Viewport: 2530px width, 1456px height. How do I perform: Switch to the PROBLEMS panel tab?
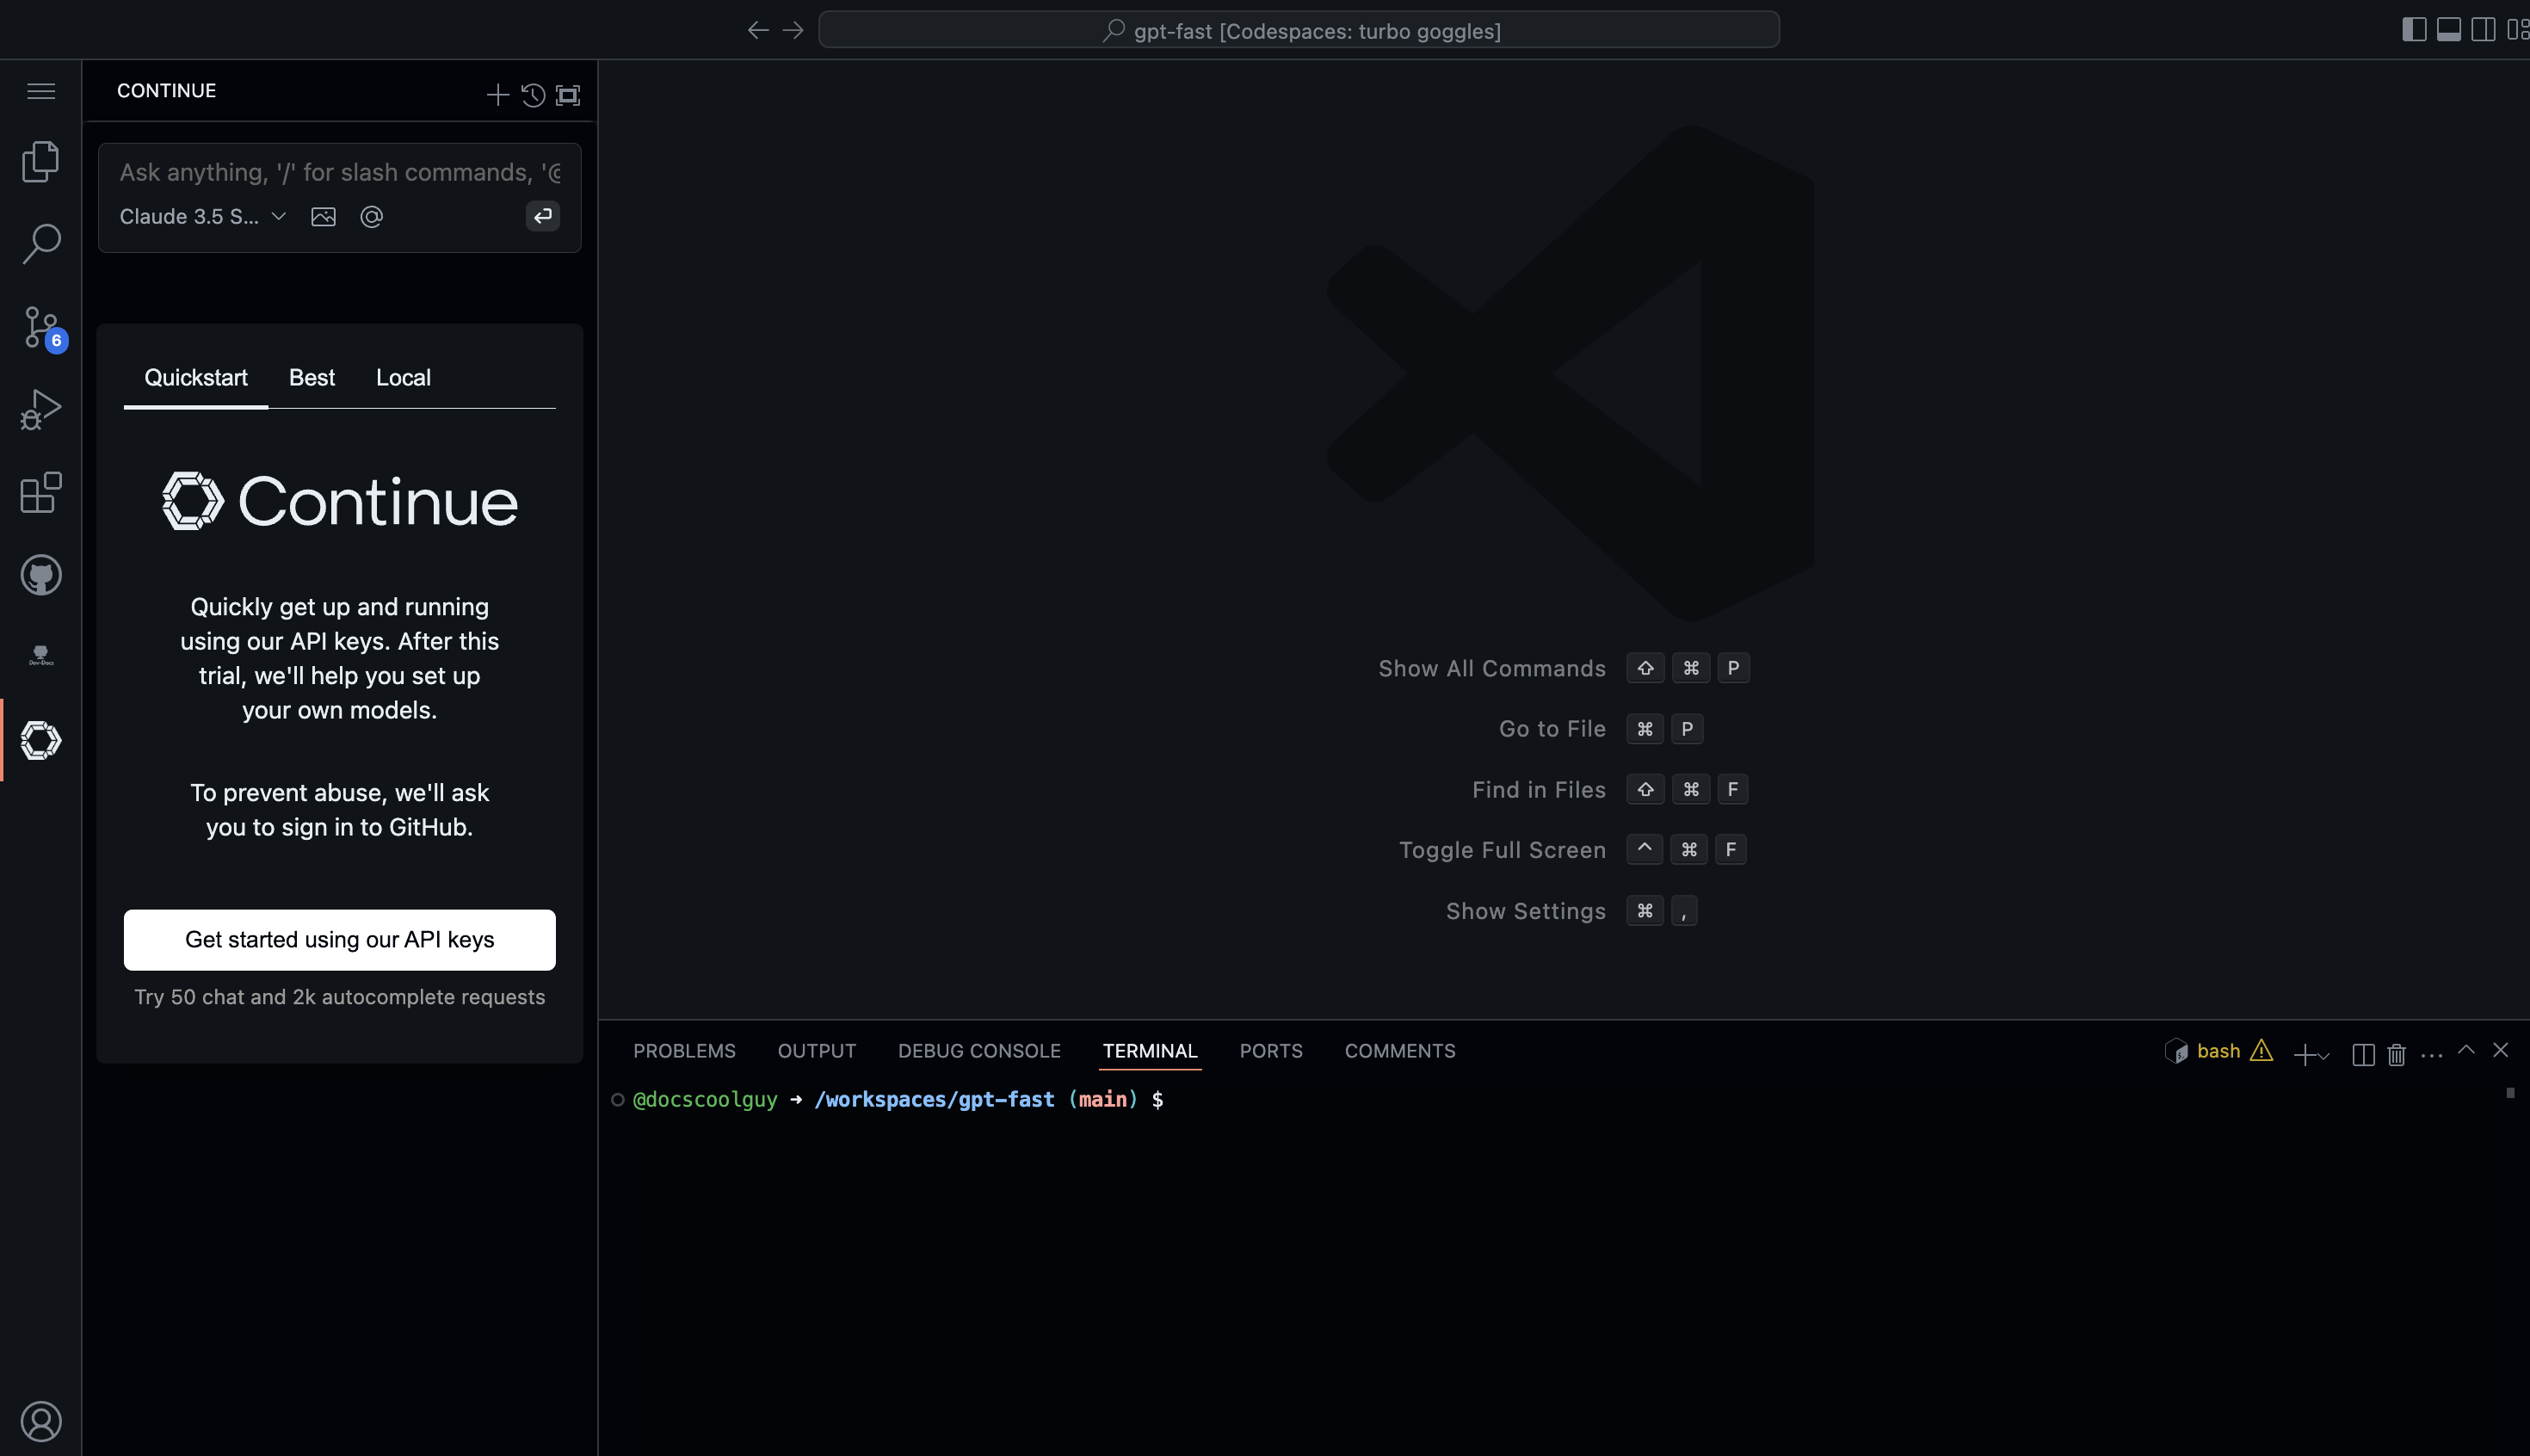pyautogui.click(x=684, y=1051)
